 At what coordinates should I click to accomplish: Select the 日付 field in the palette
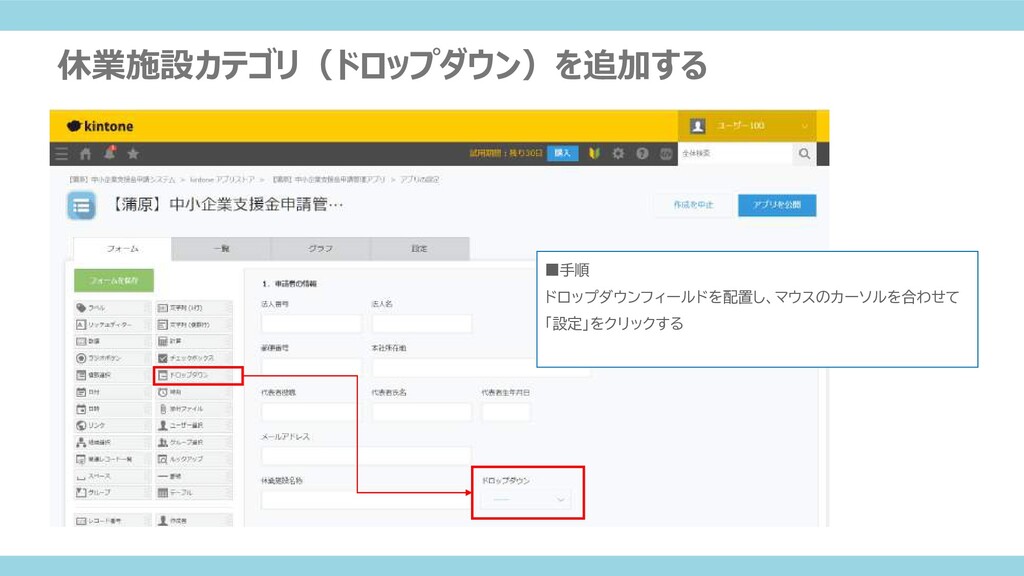pos(112,392)
